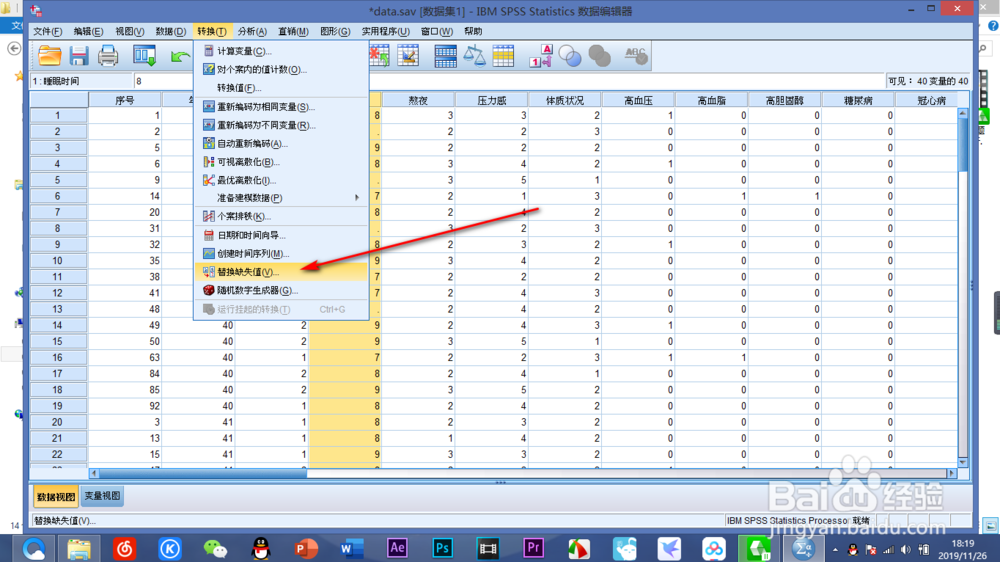Select 可视离散化(B)... menu entry
Screen dimensions: 1000x562
(x=281, y=162)
